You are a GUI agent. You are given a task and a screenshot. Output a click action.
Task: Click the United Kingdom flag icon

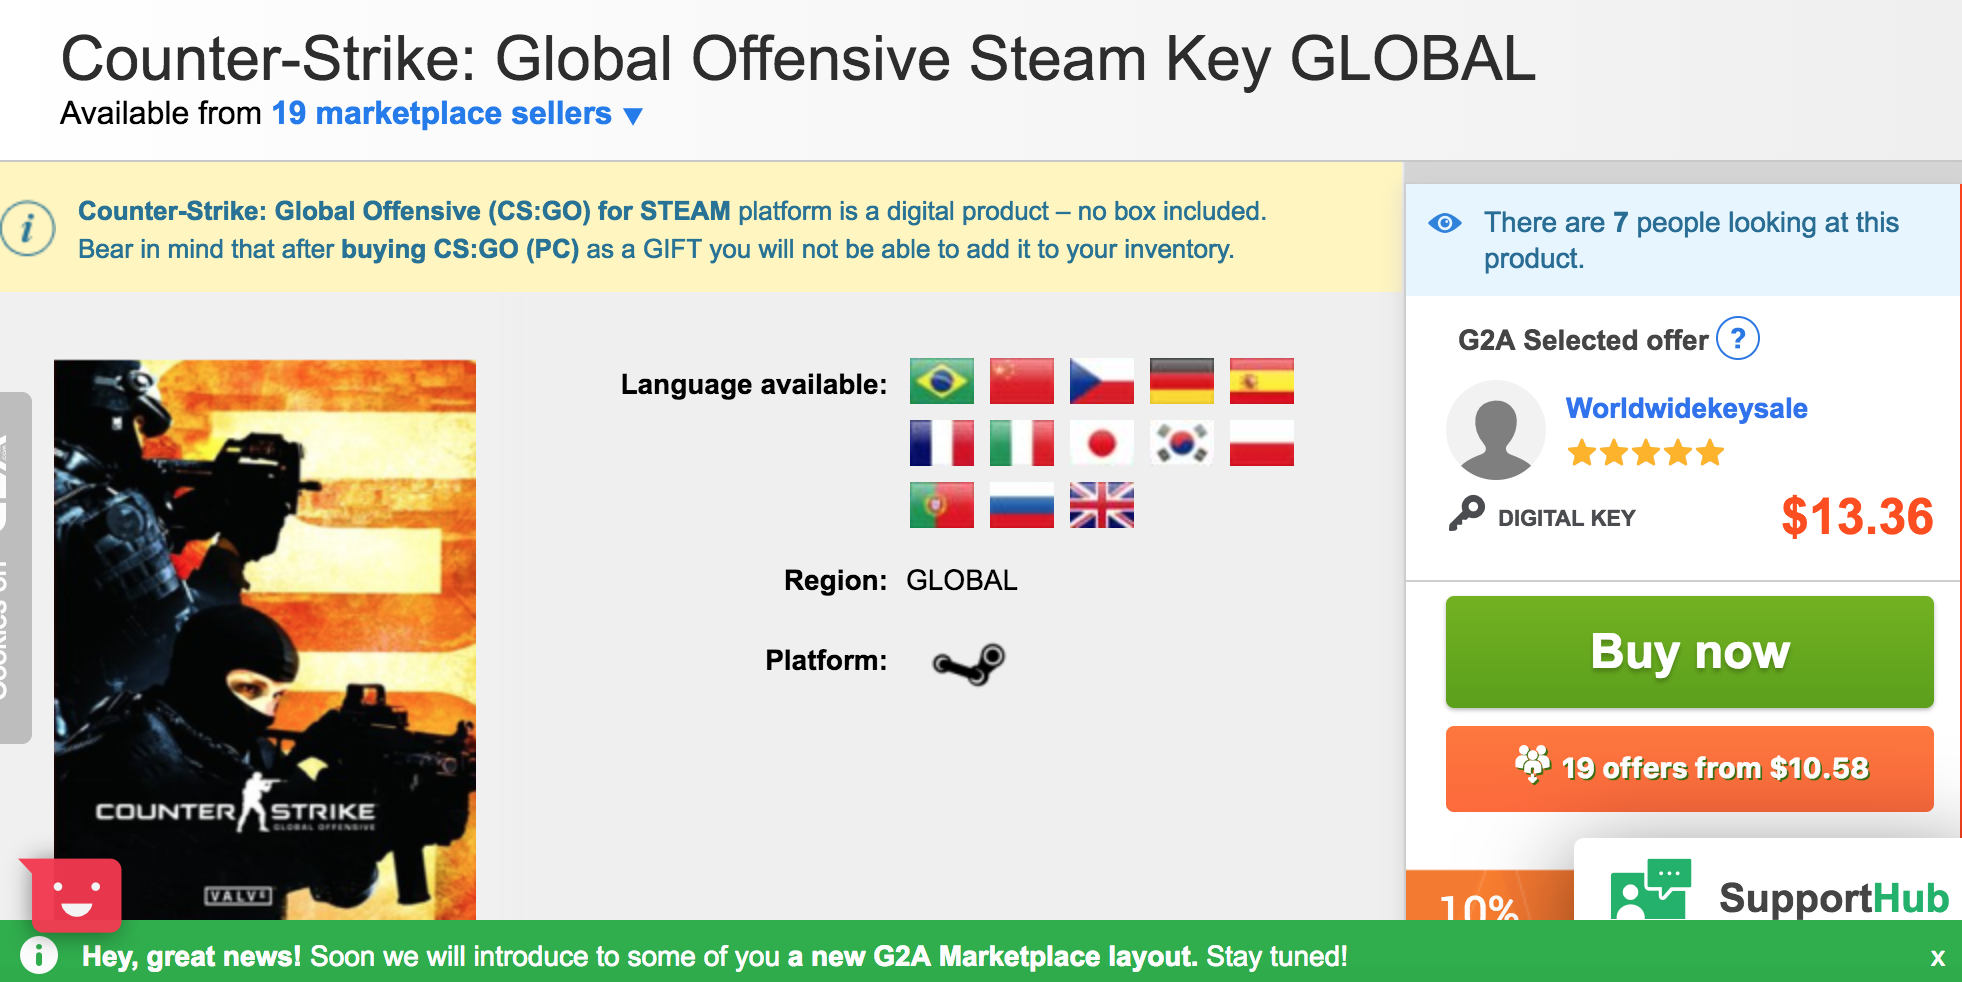1101,505
